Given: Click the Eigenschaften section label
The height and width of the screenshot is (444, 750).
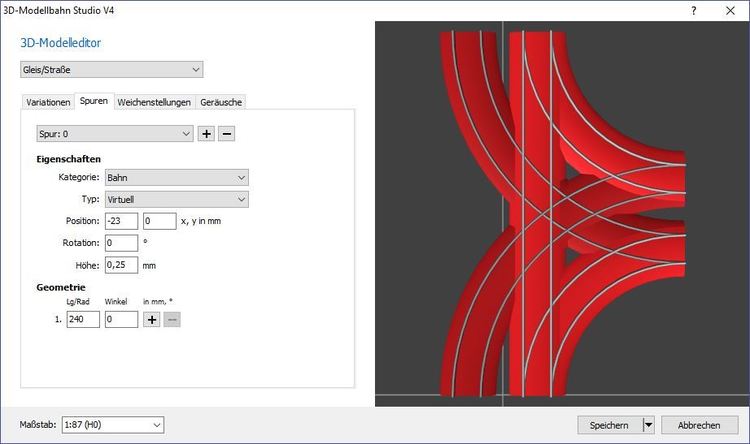Looking at the screenshot, I should point(68,159).
